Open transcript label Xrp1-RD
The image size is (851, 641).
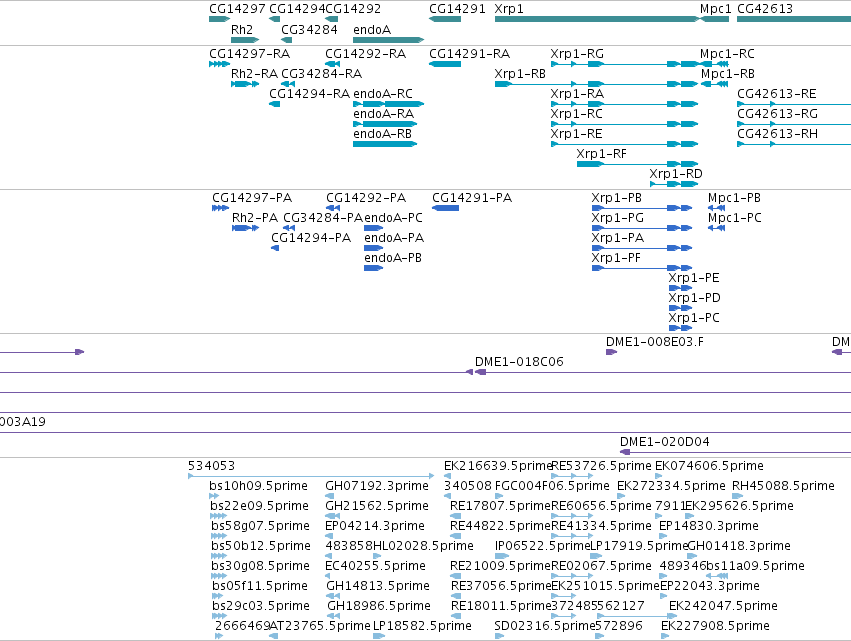pos(676,174)
